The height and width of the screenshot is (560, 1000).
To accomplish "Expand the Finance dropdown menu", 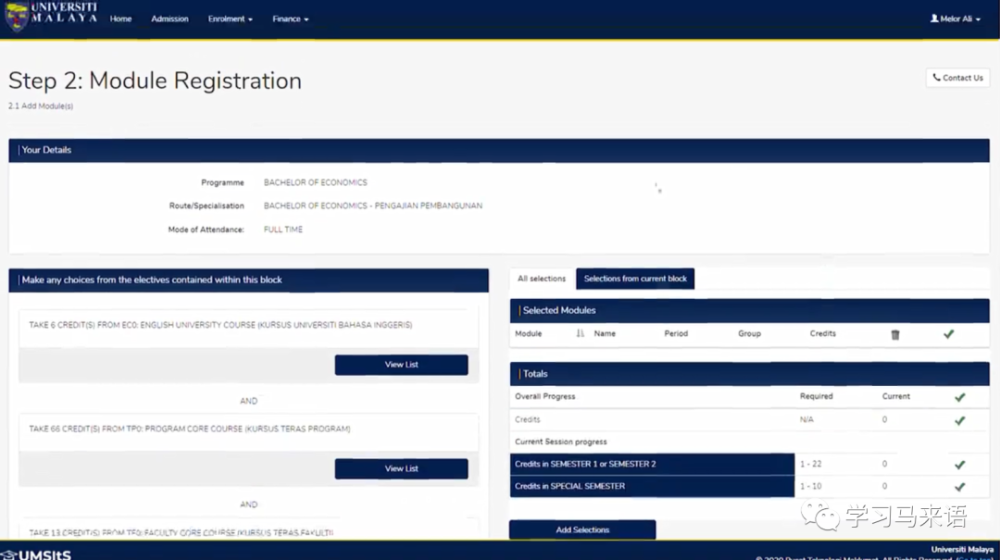I will (x=290, y=19).
